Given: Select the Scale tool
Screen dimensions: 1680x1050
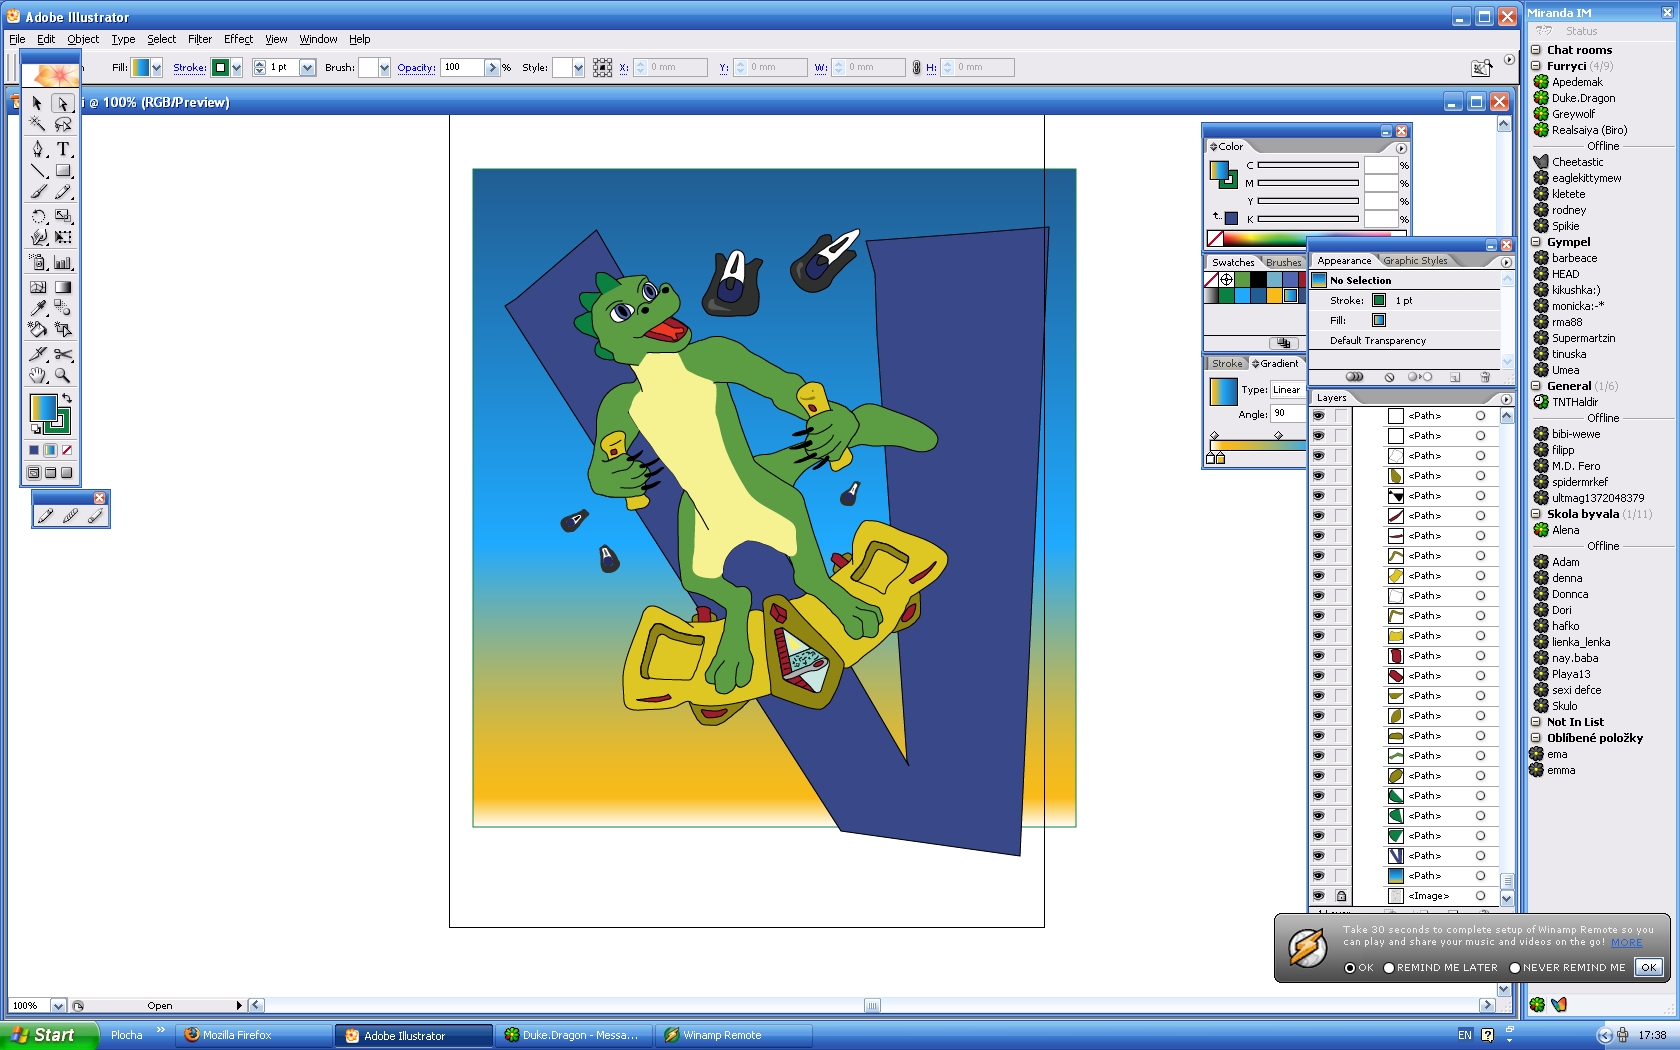Looking at the screenshot, I should point(63,216).
